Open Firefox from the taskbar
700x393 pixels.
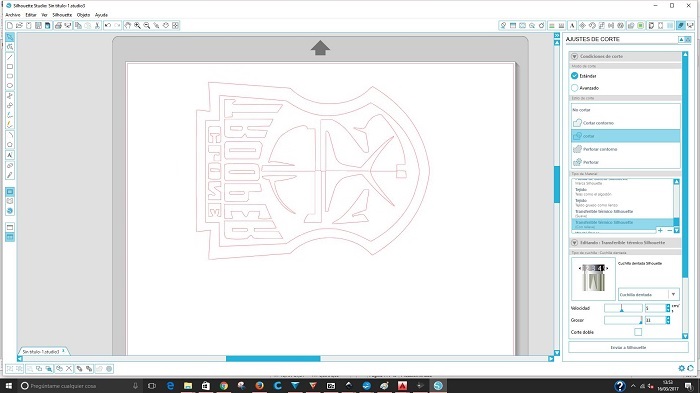coord(259,386)
